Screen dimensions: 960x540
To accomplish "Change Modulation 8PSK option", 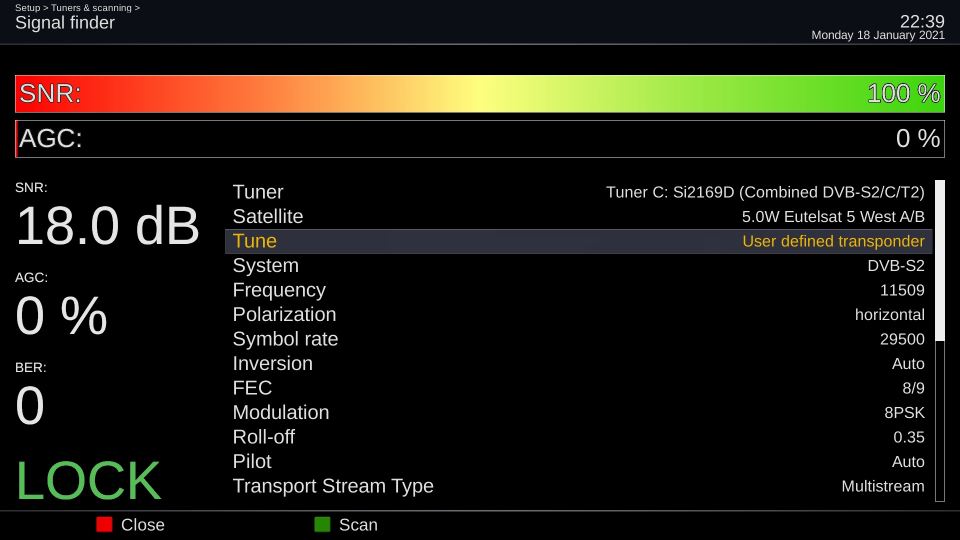I will [904, 413].
